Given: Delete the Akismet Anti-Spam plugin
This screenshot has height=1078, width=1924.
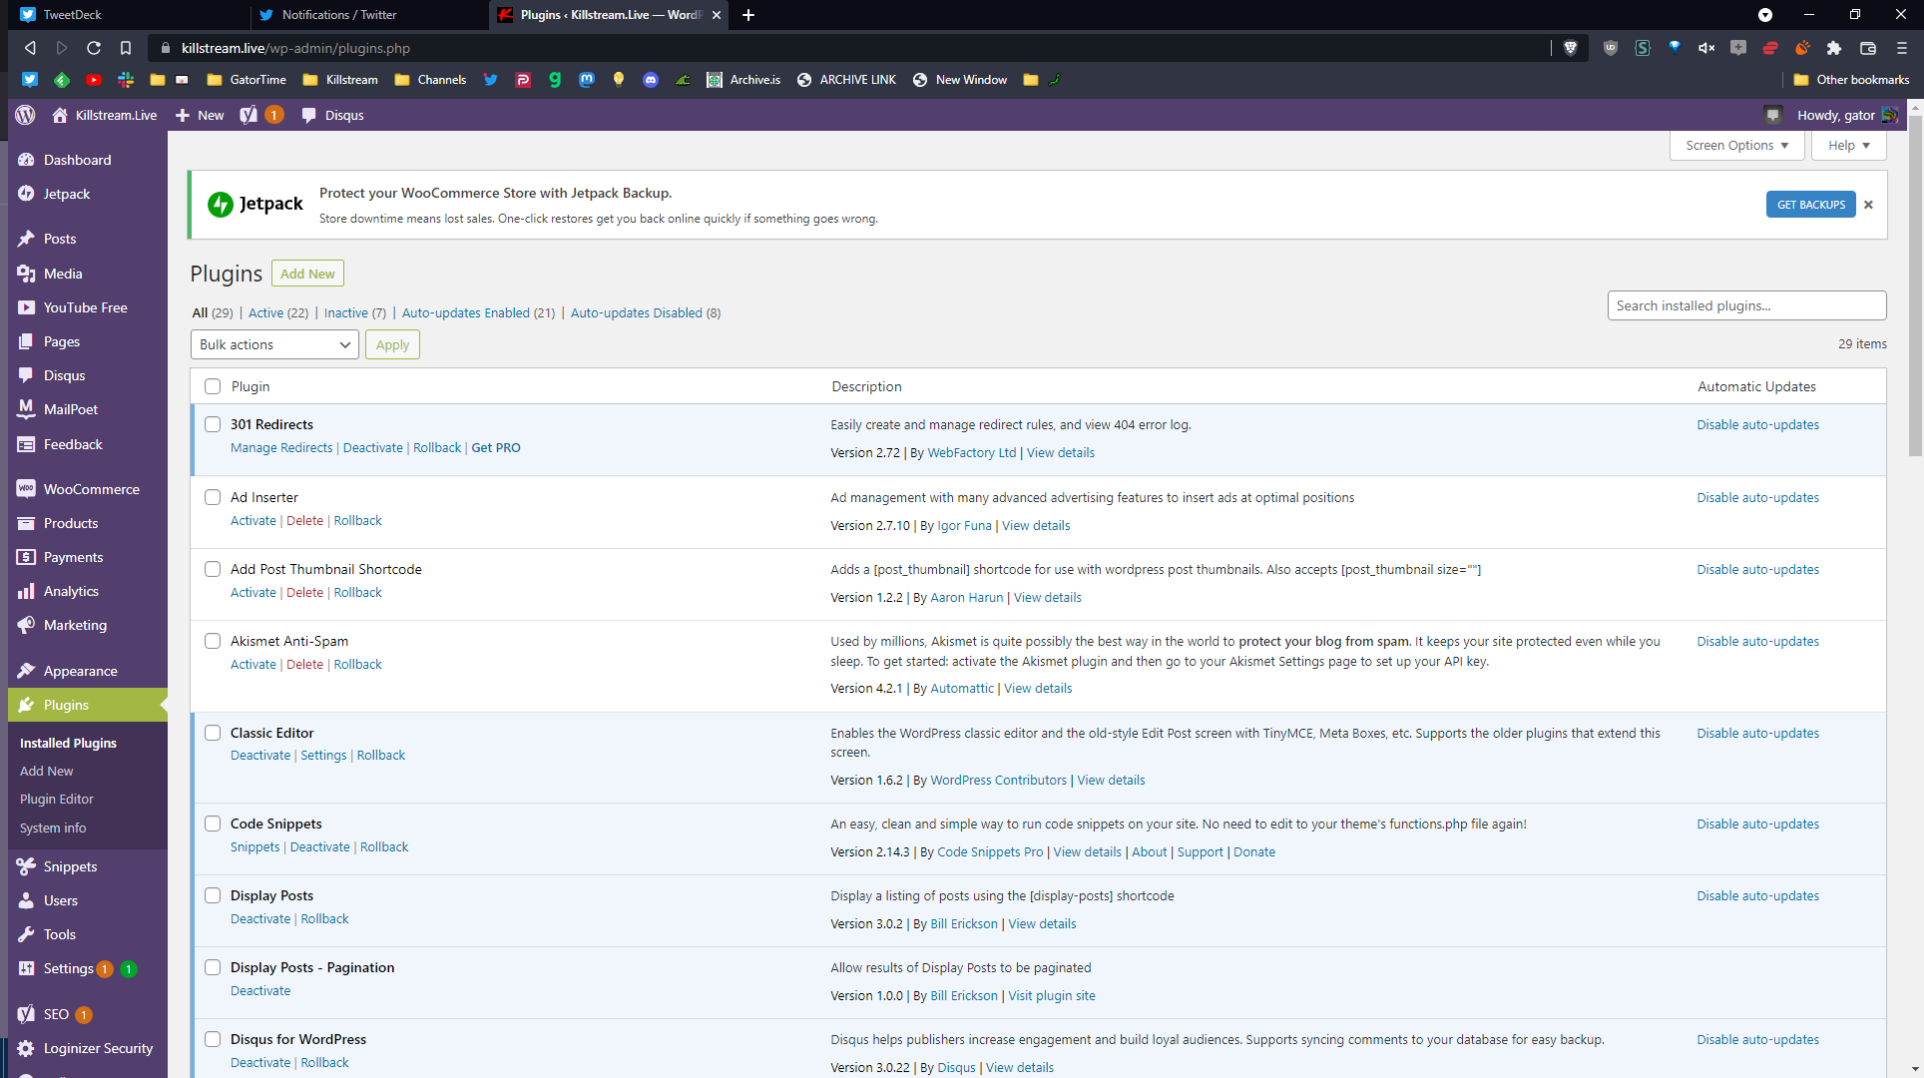Looking at the screenshot, I should pos(304,665).
